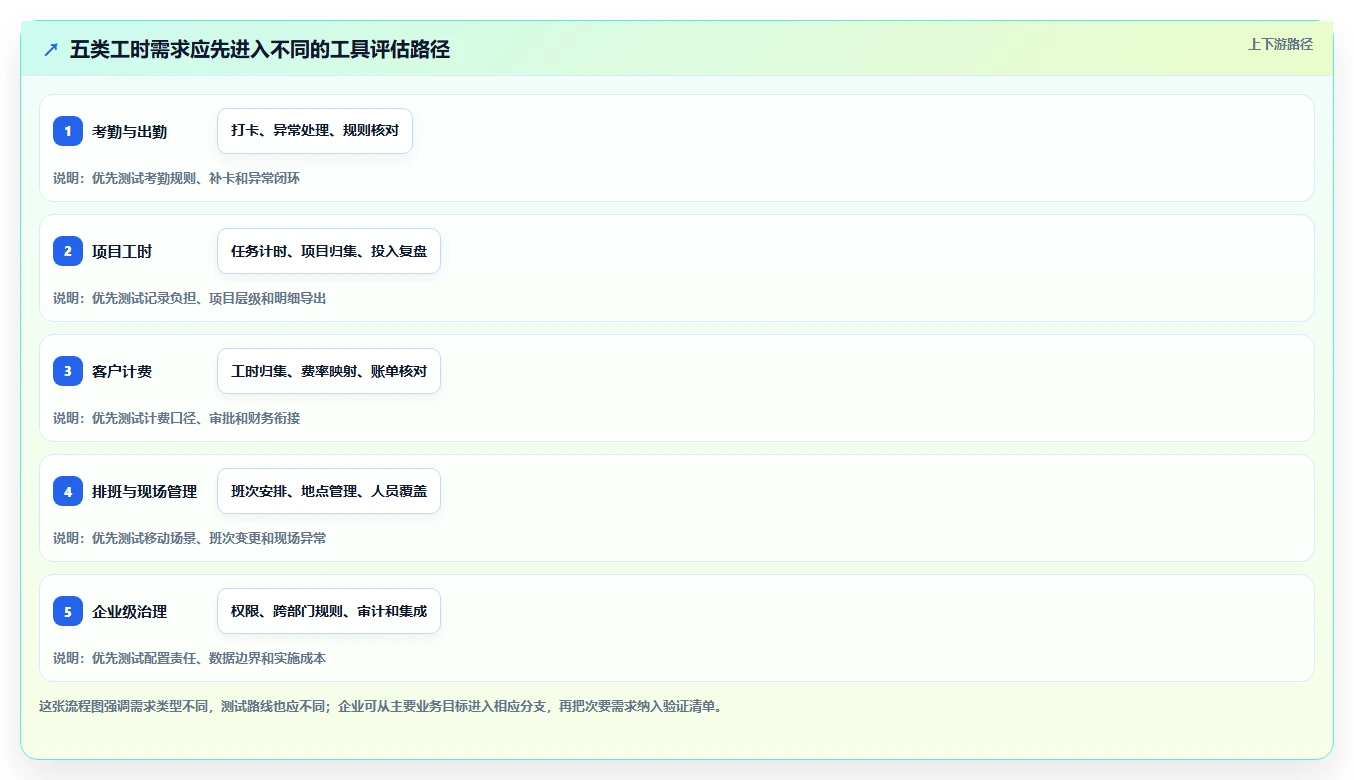Click the 上下游路径 label in header
Screen dimensions: 1354x780
(x=1280, y=44)
